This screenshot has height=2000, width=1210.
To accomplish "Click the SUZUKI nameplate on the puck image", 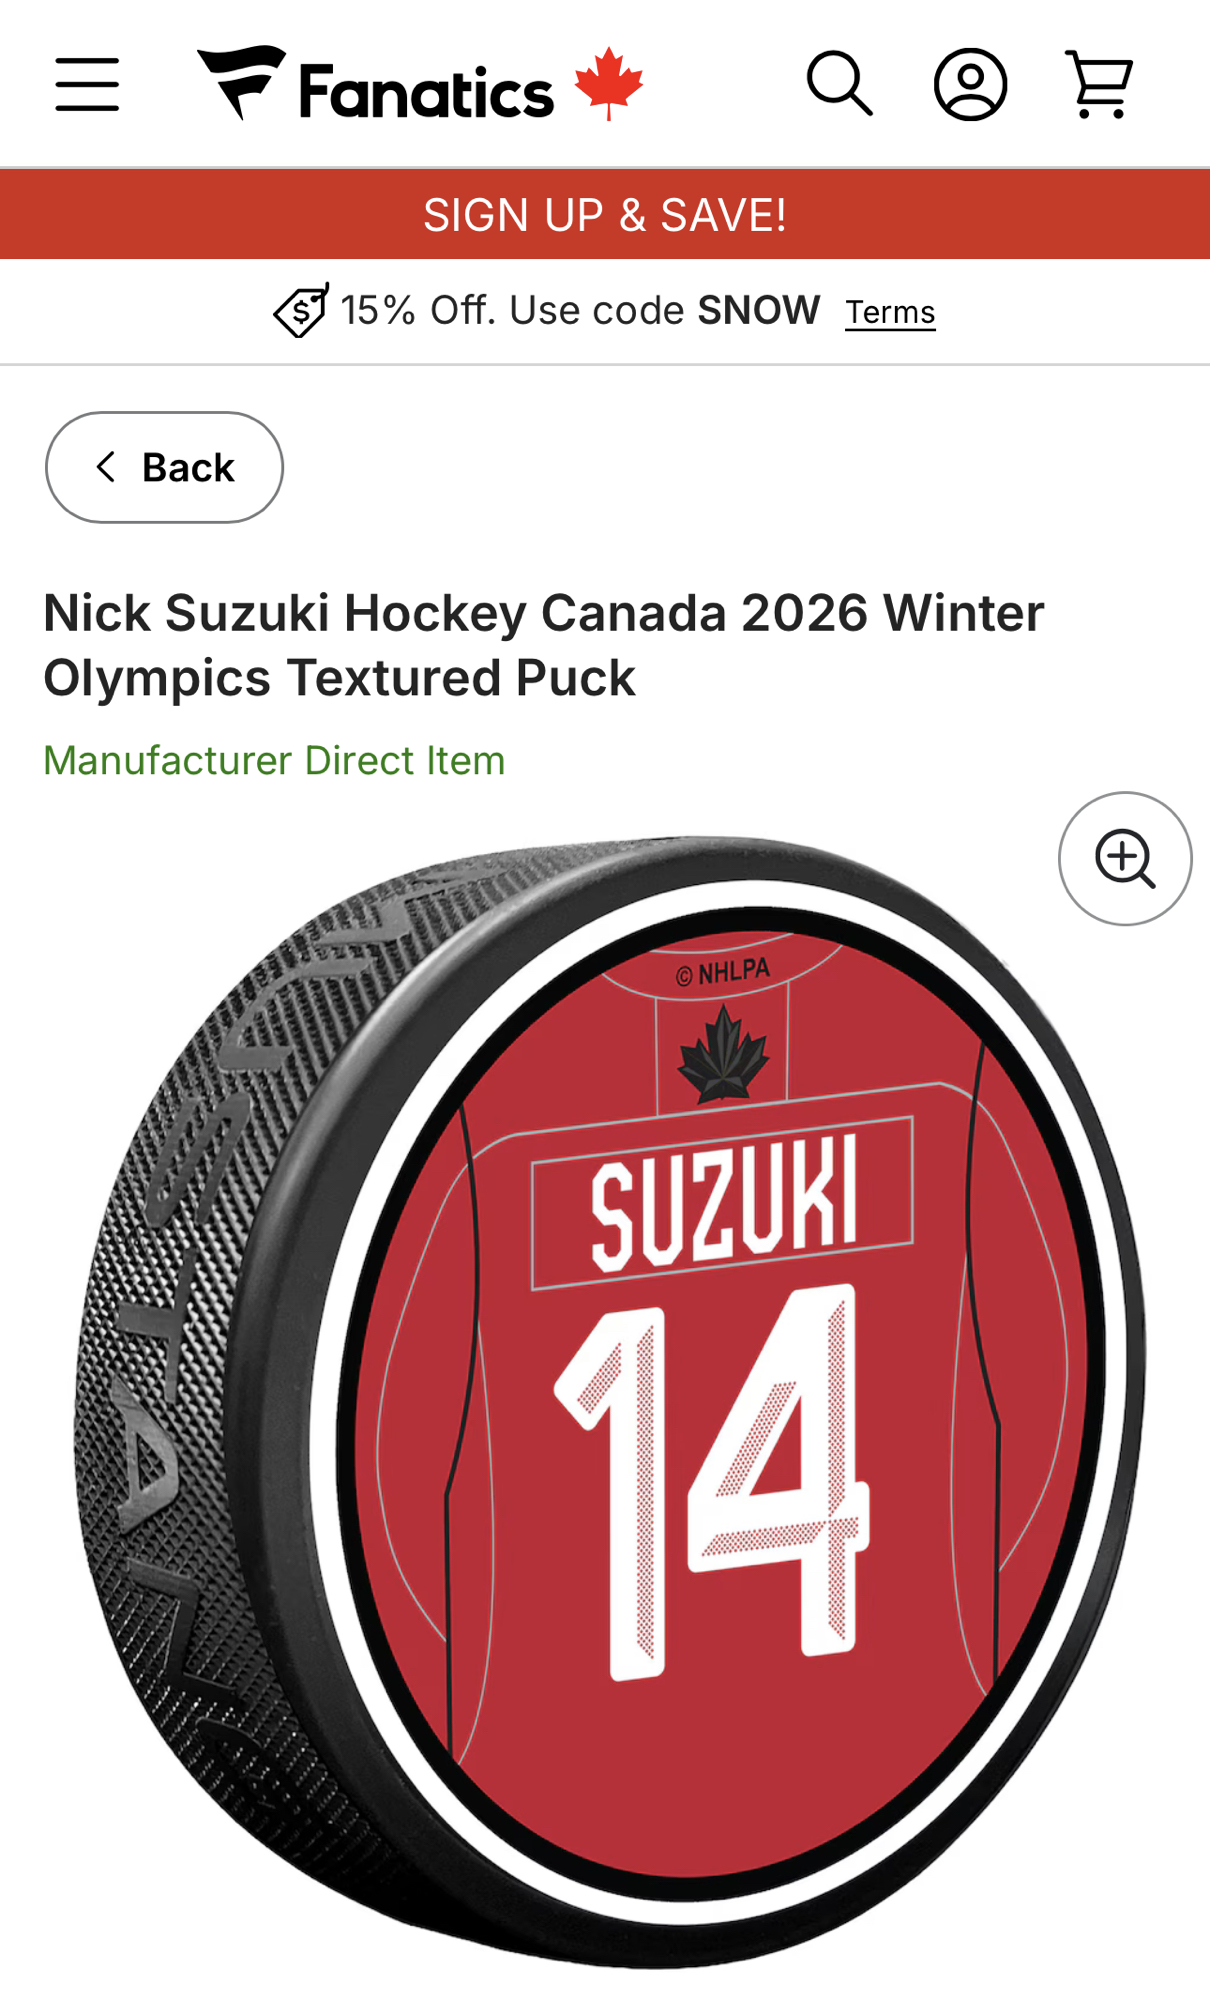I will (723, 1202).
